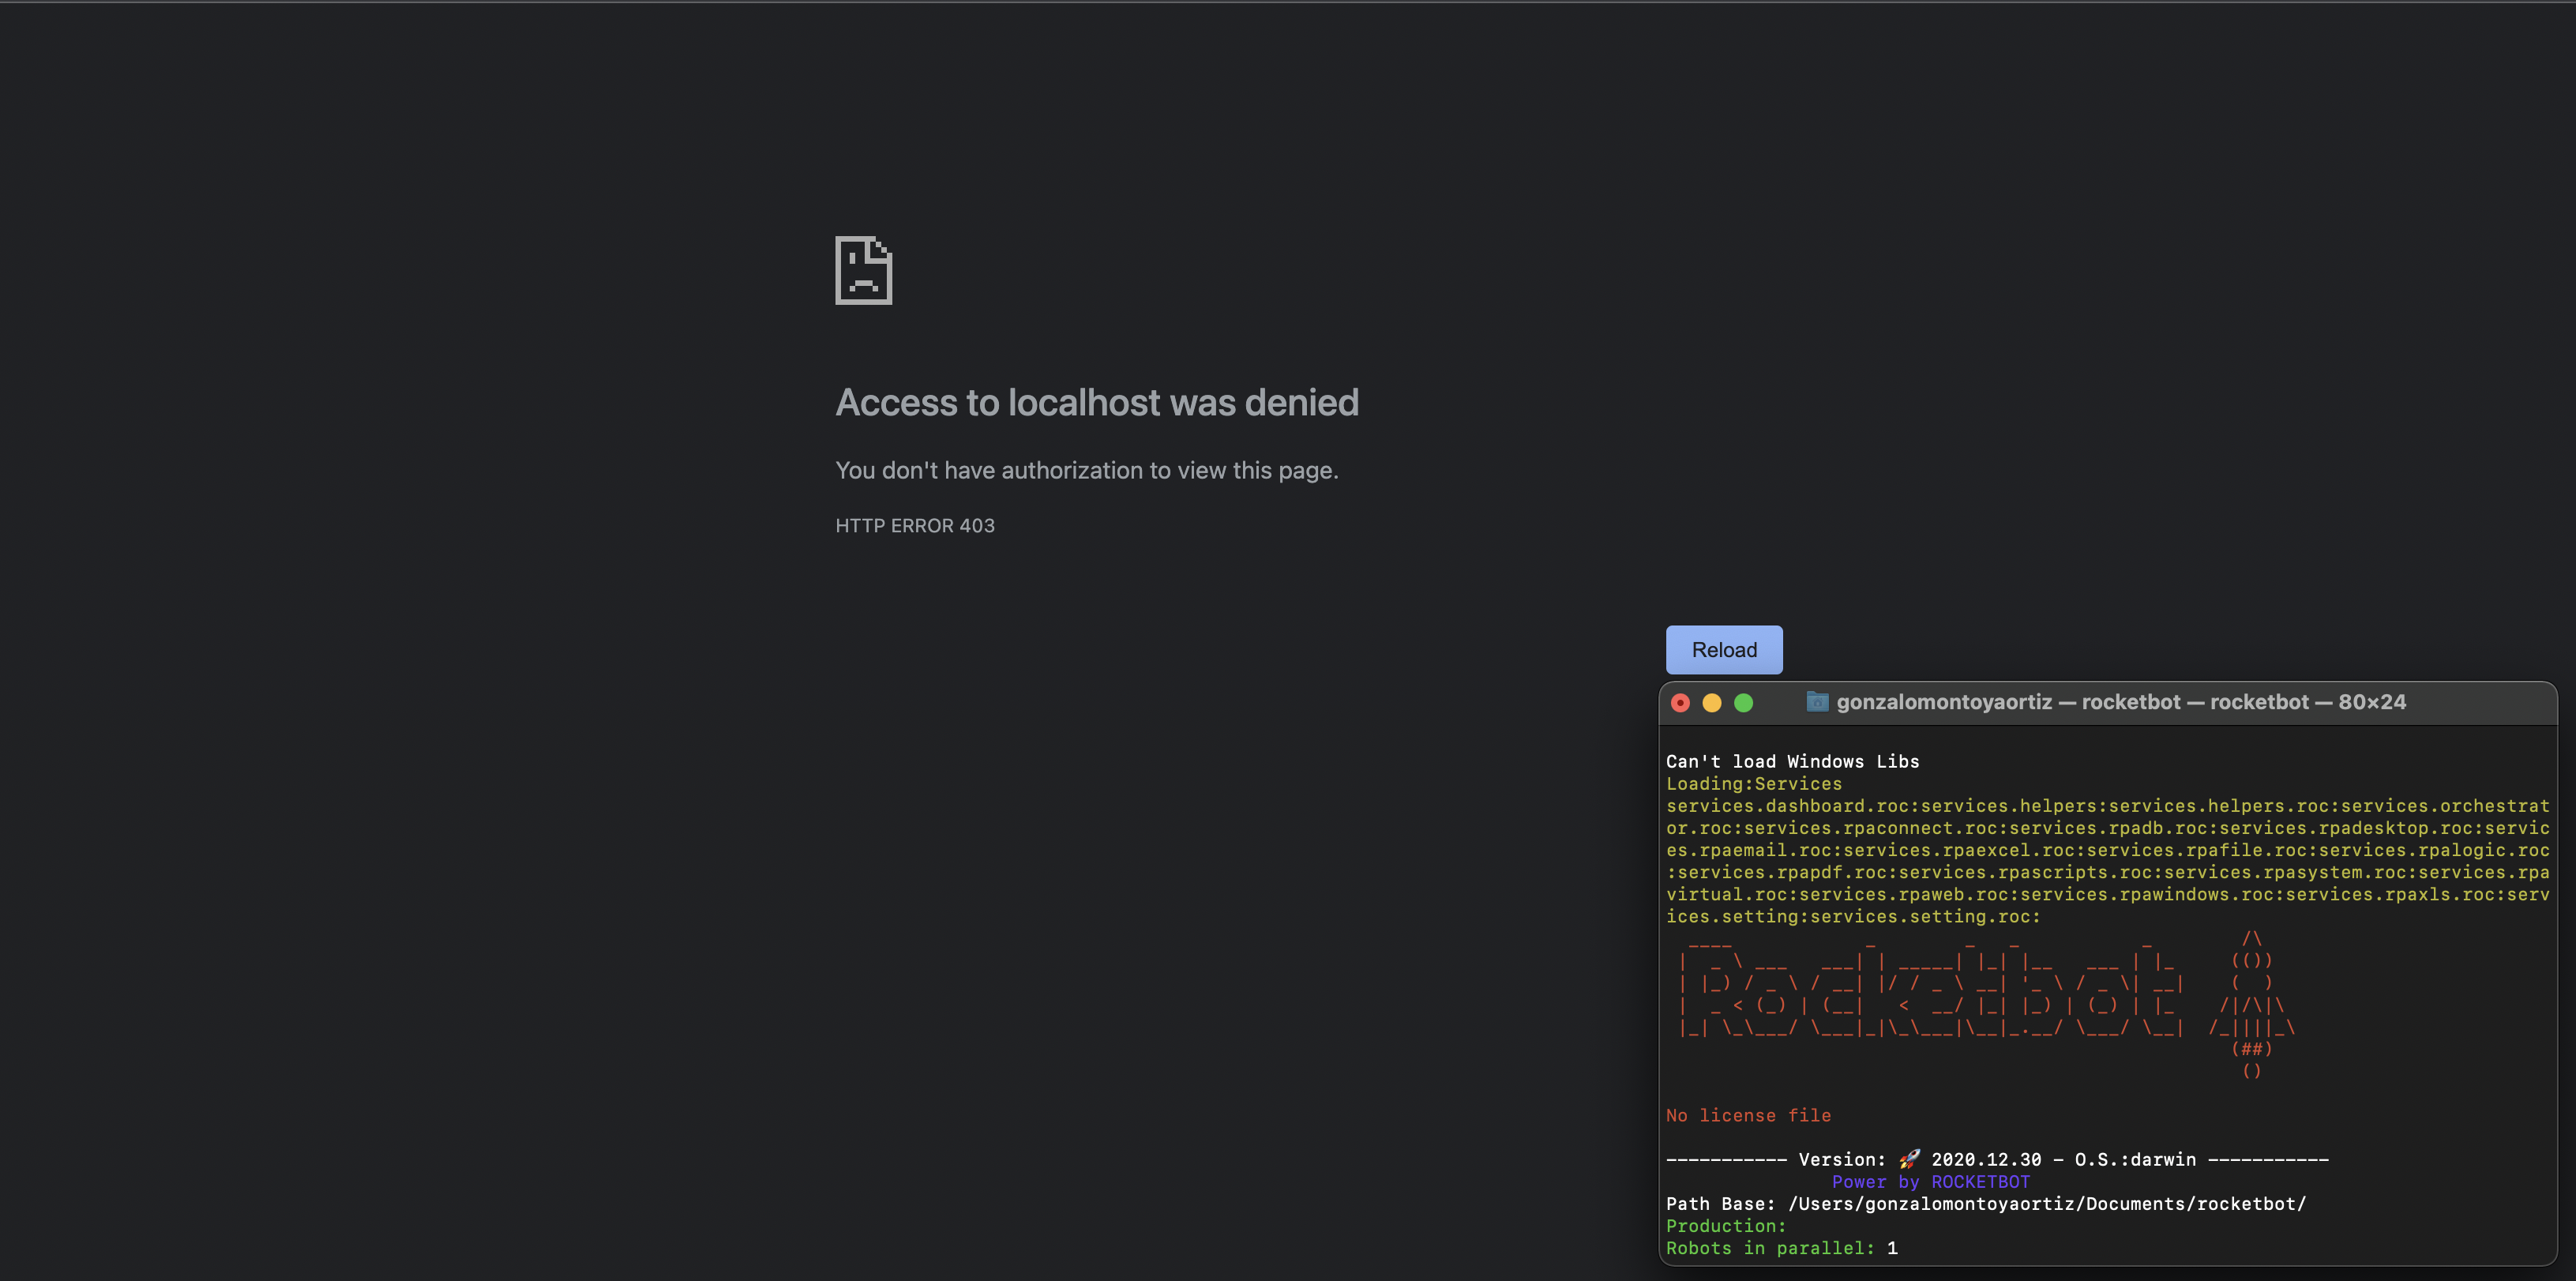
Task: Click the folder icon in terminal title bar
Action: pos(1817,702)
